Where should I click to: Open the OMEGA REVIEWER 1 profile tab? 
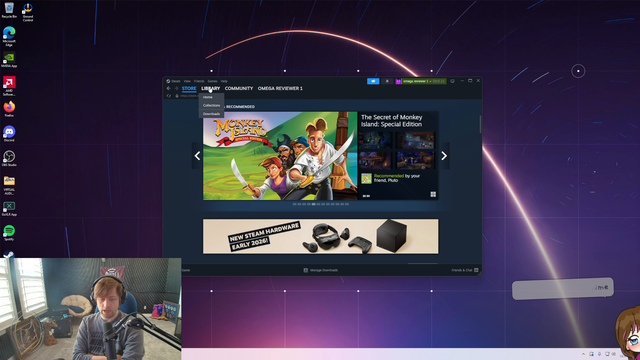coord(280,88)
